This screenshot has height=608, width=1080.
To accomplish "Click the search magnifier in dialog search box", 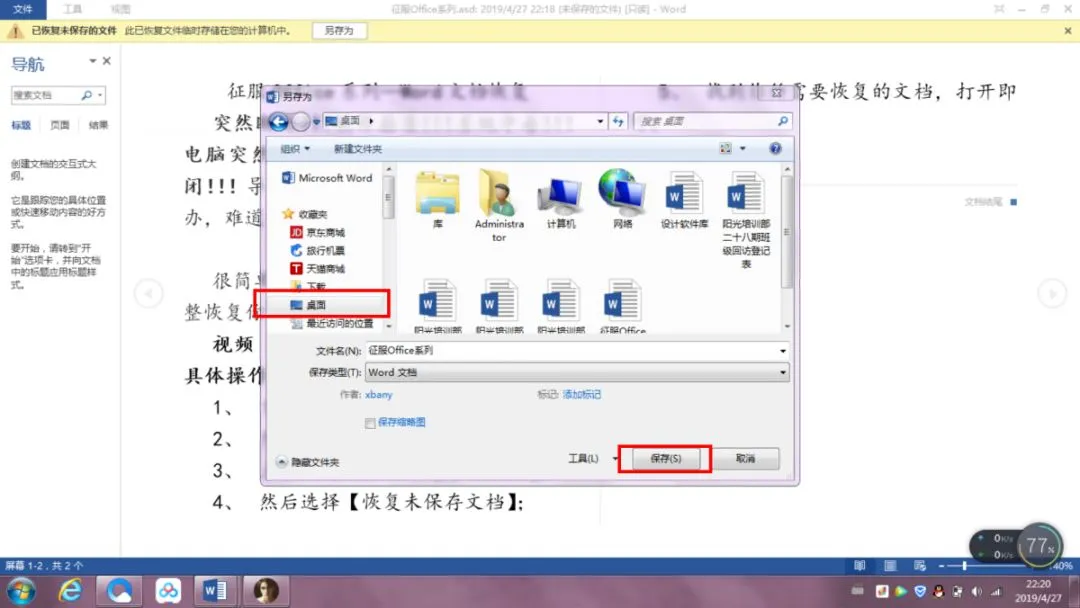I will [x=782, y=121].
